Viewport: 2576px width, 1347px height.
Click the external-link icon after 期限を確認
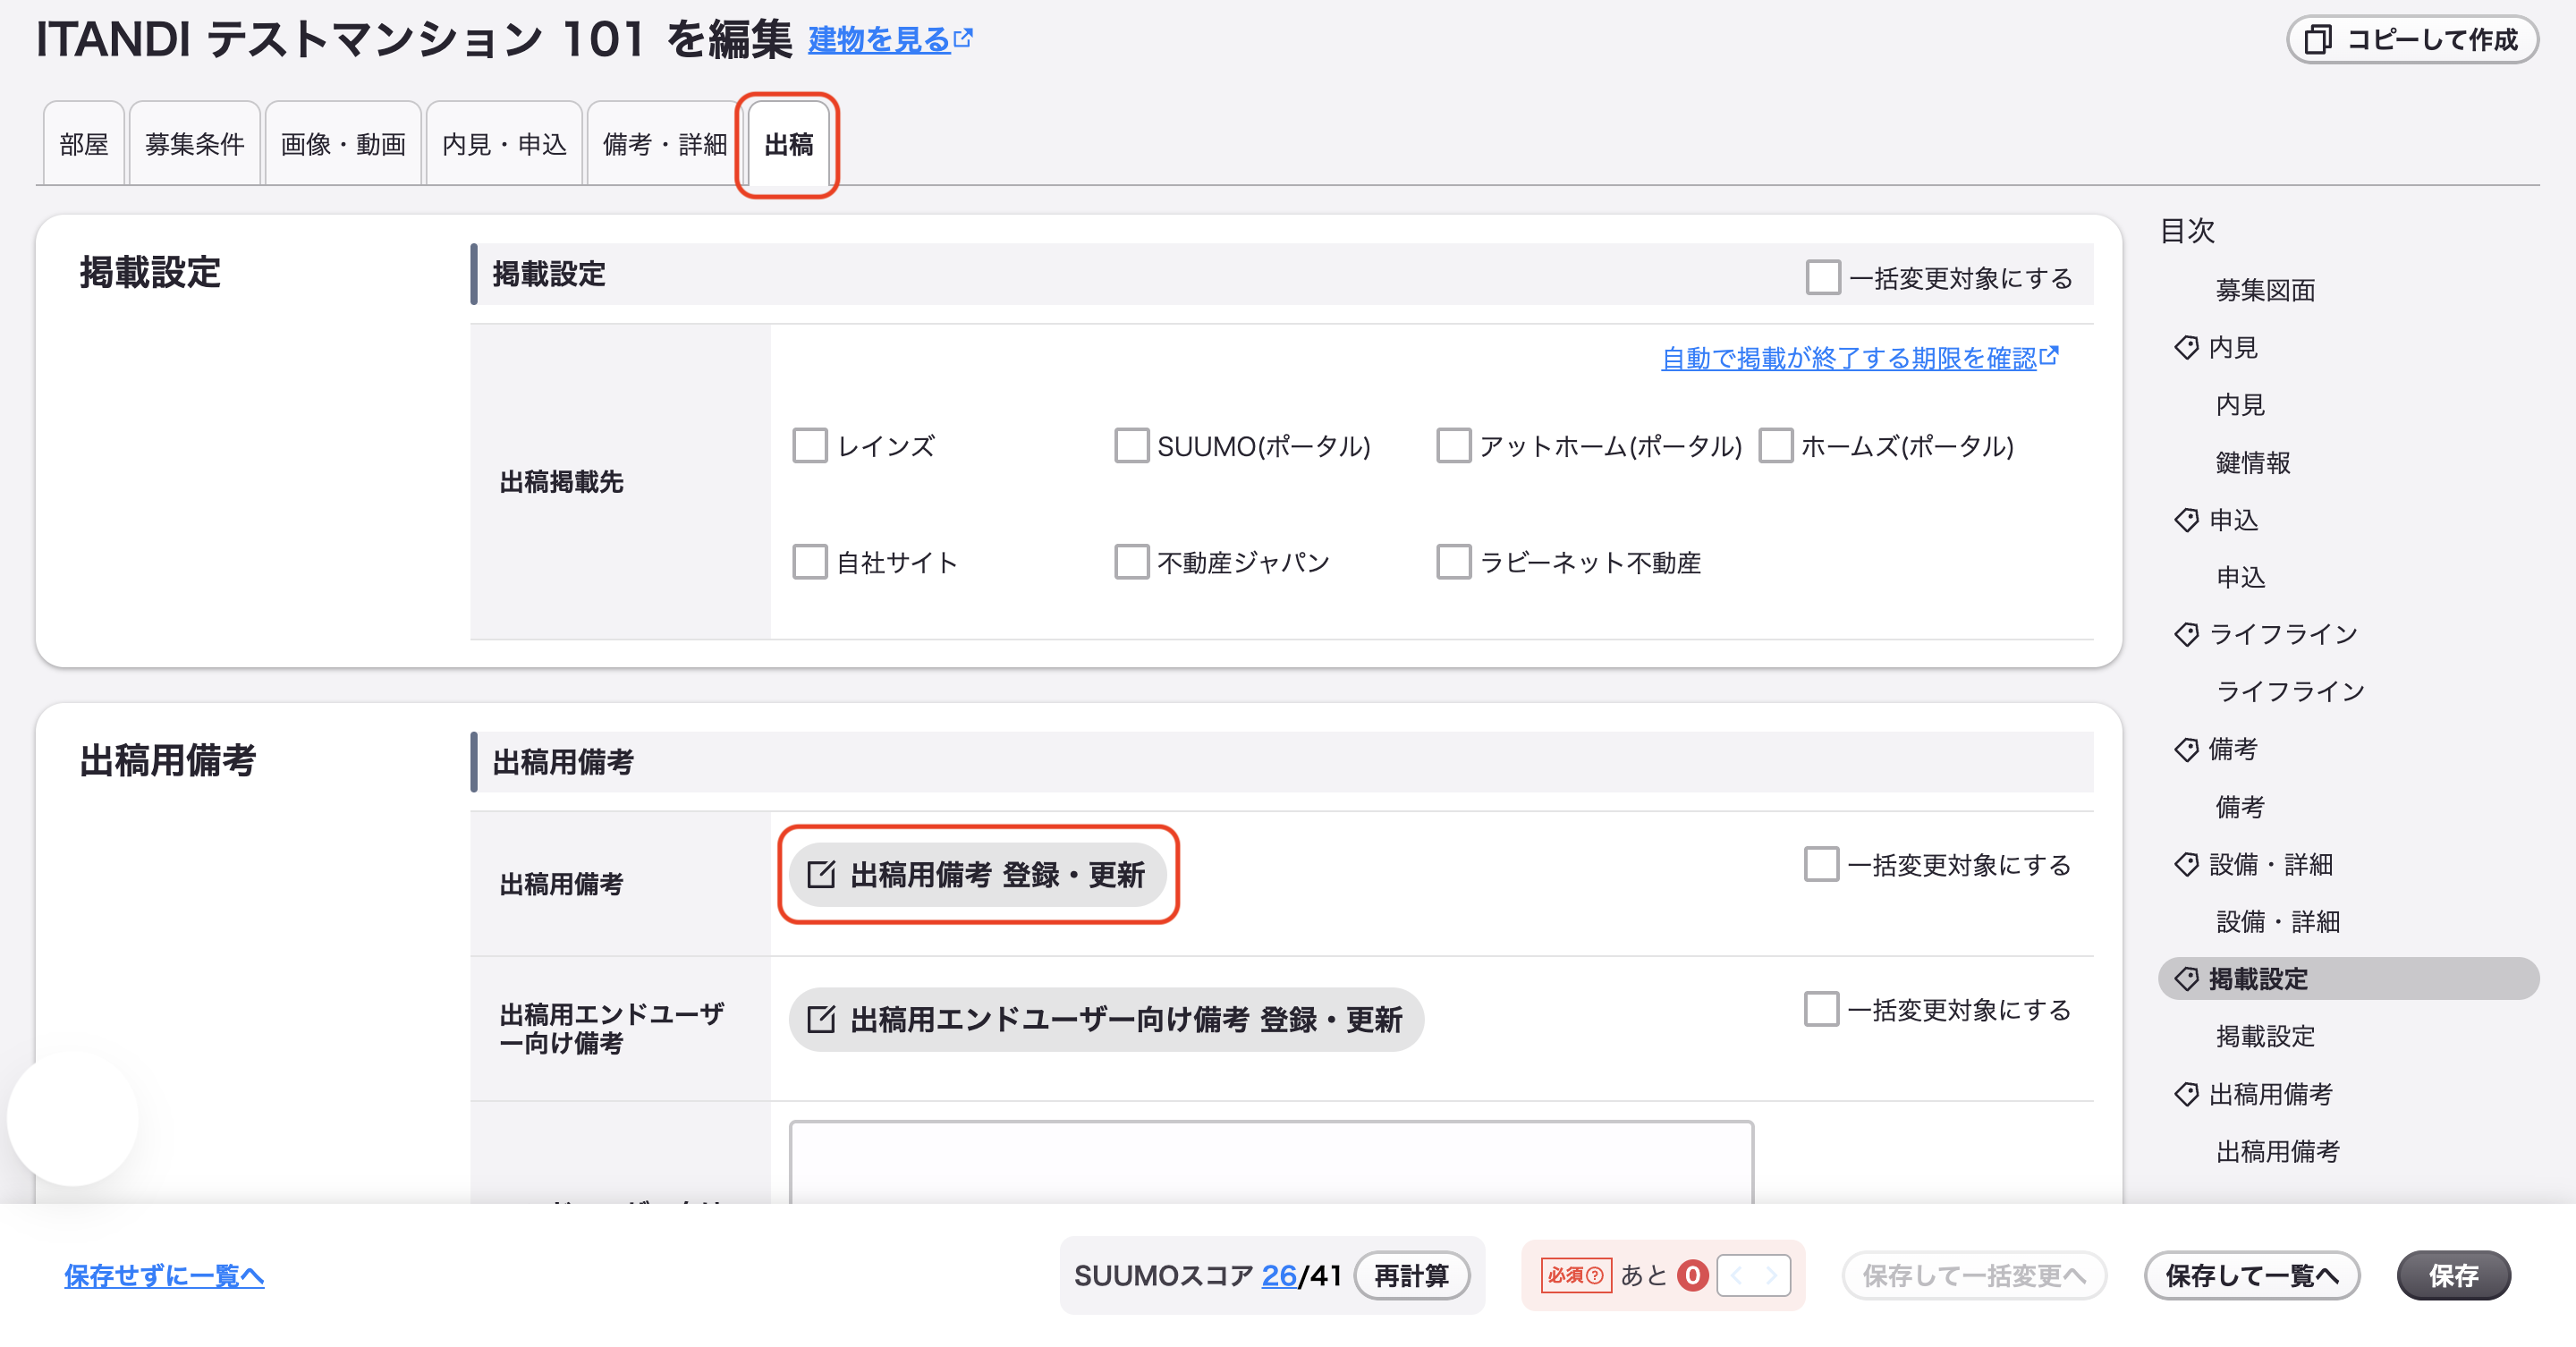pos(2049,355)
